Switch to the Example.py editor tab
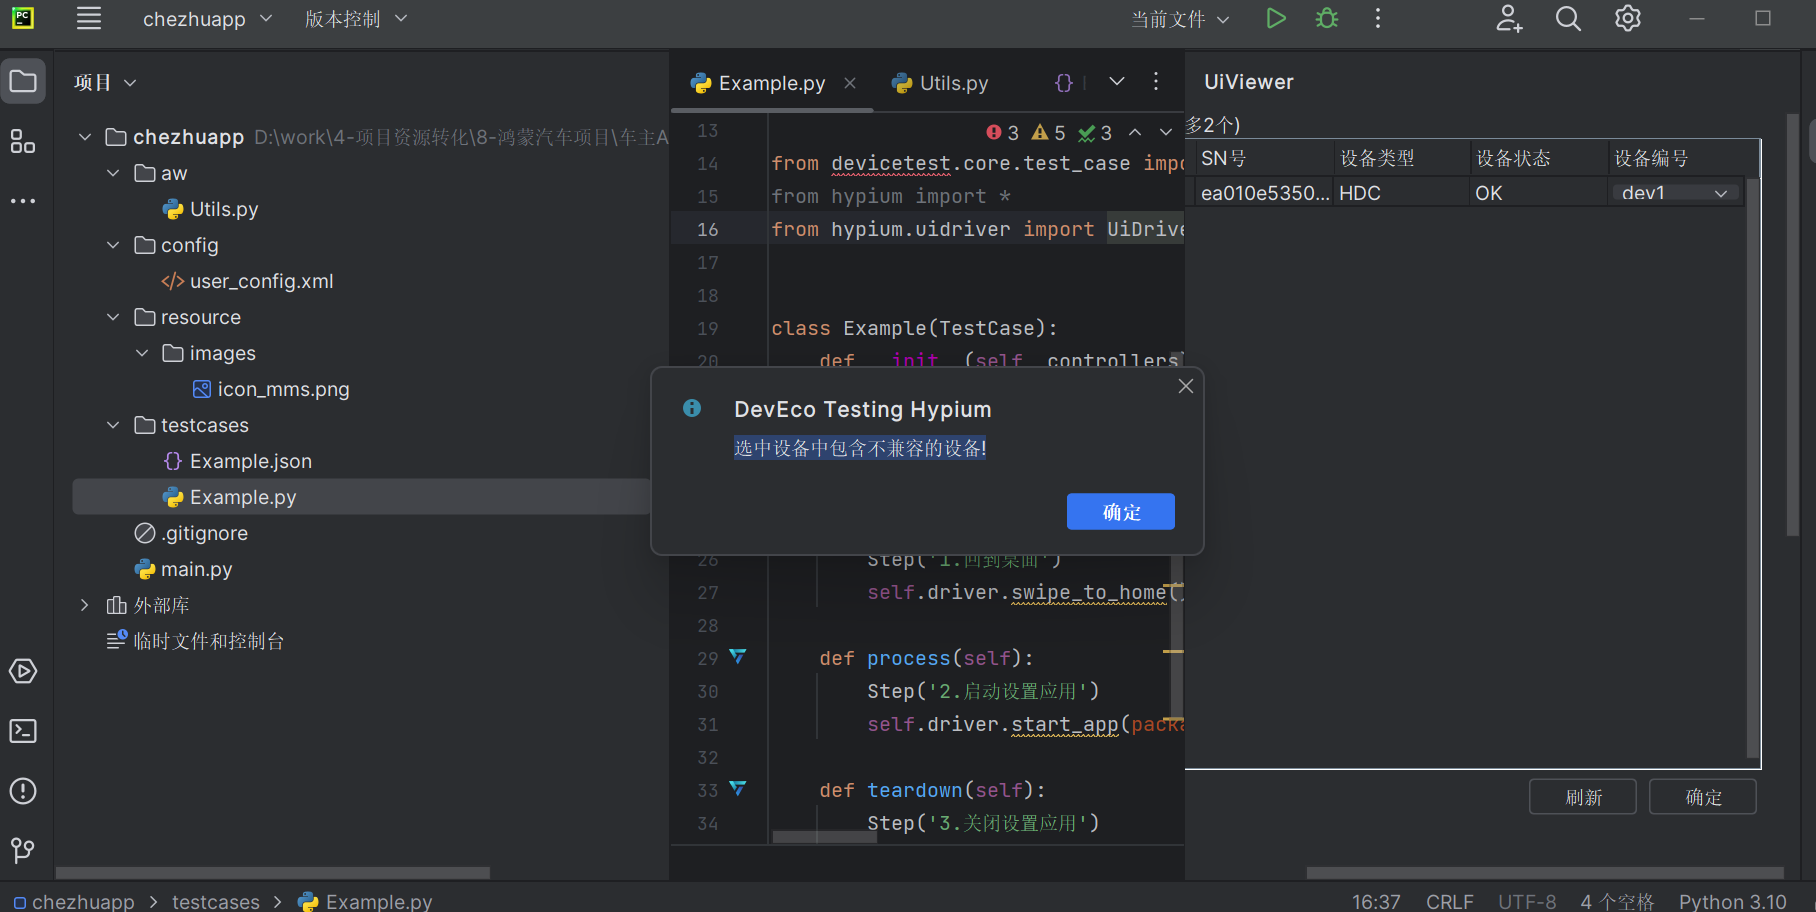The width and height of the screenshot is (1816, 912). (771, 83)
